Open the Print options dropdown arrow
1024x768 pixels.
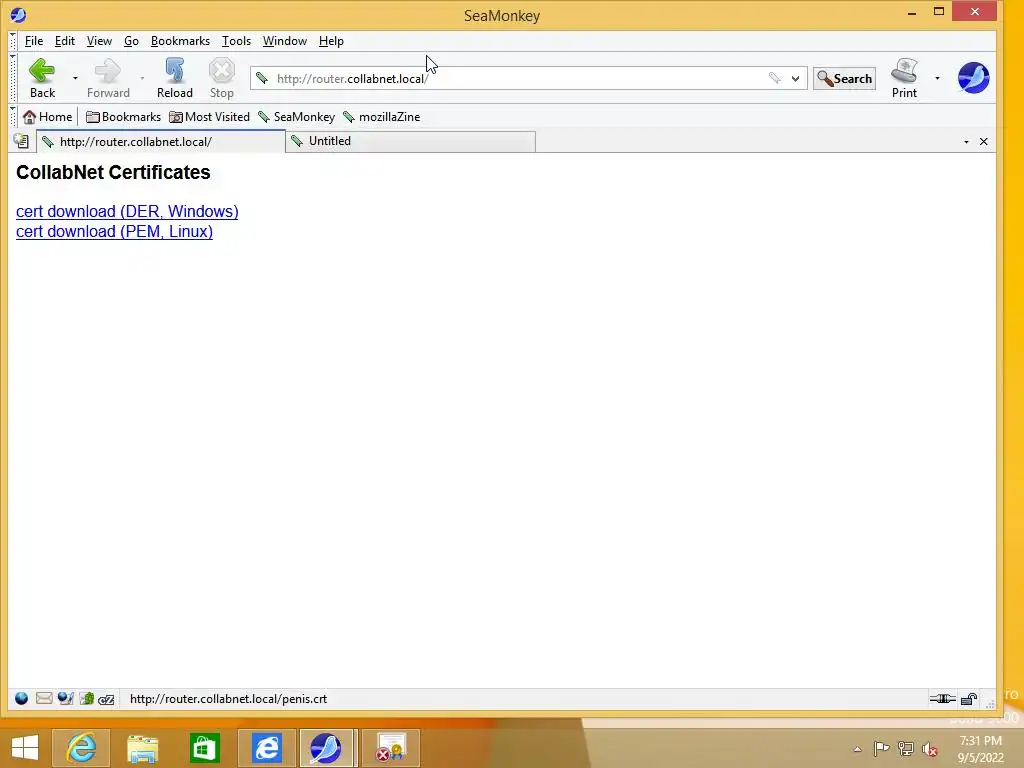(x=937, y=78)
